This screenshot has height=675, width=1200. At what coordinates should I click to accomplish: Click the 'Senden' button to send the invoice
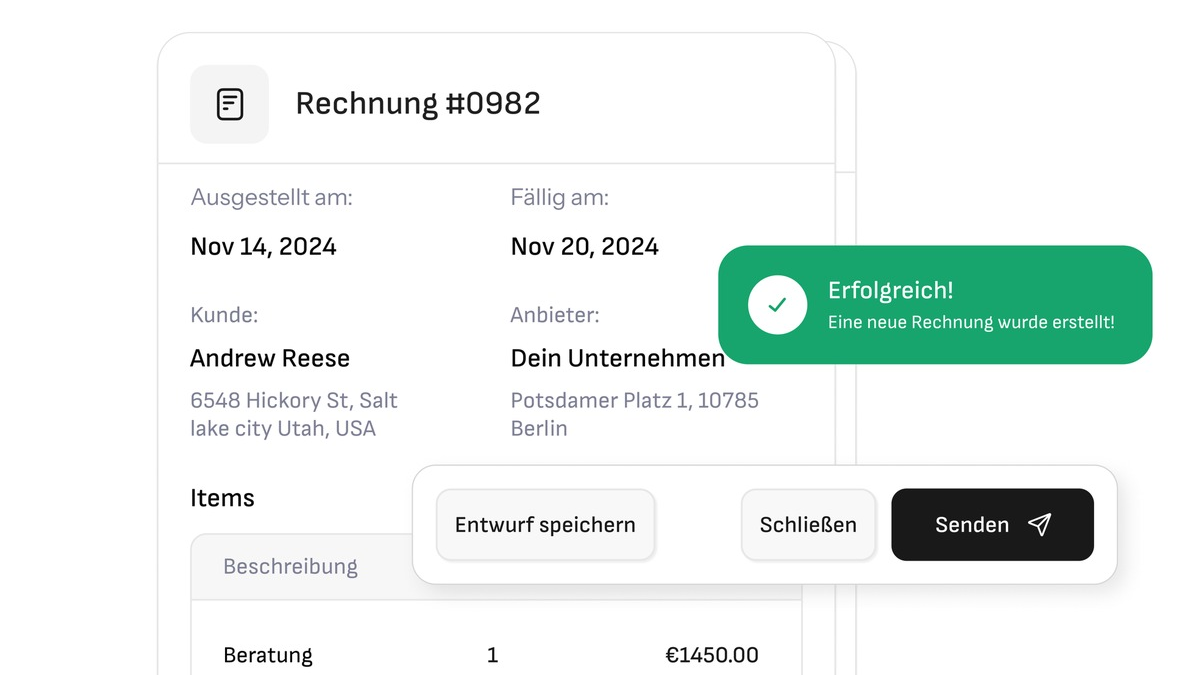[x=991, y=524]
